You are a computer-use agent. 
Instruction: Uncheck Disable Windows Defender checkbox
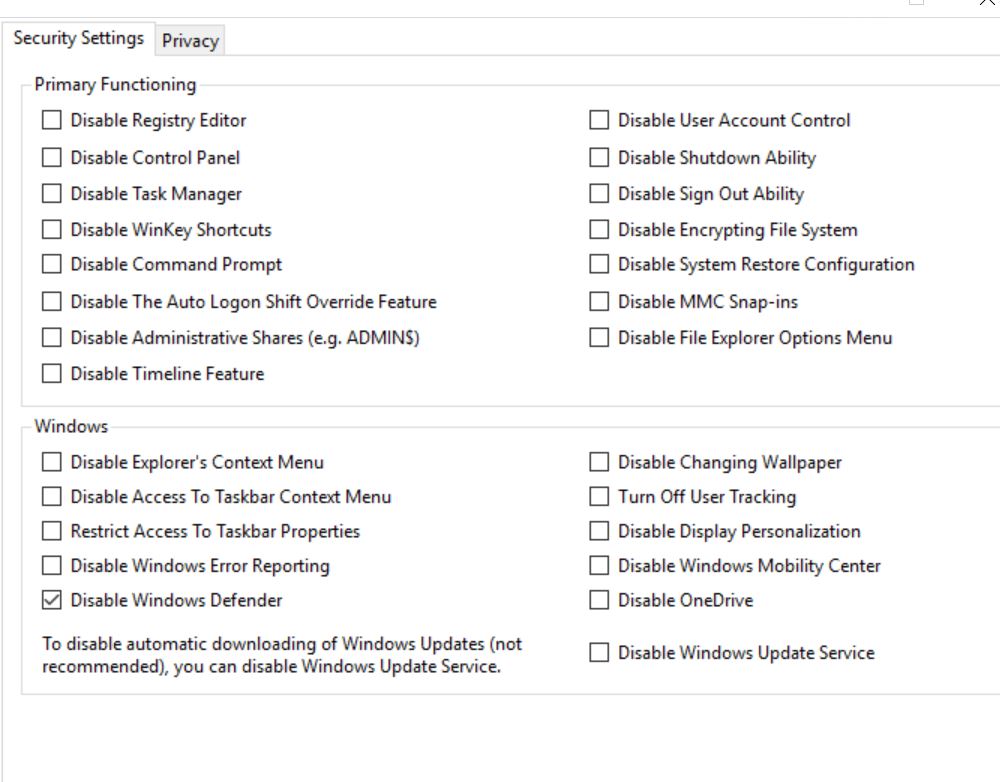point(51,601)
